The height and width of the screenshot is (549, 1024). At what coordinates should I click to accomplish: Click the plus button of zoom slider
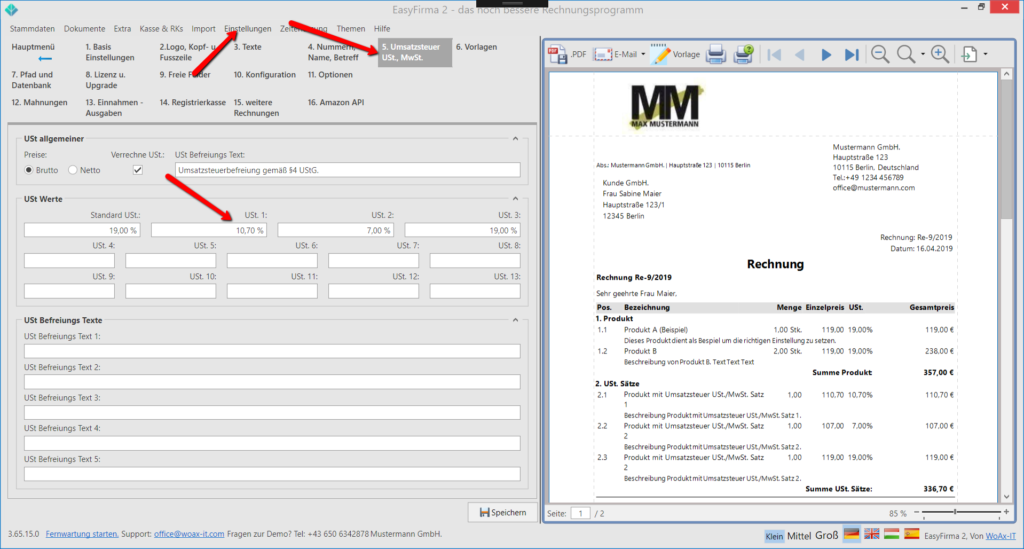pyautogui.click(x=1006, y=512)
